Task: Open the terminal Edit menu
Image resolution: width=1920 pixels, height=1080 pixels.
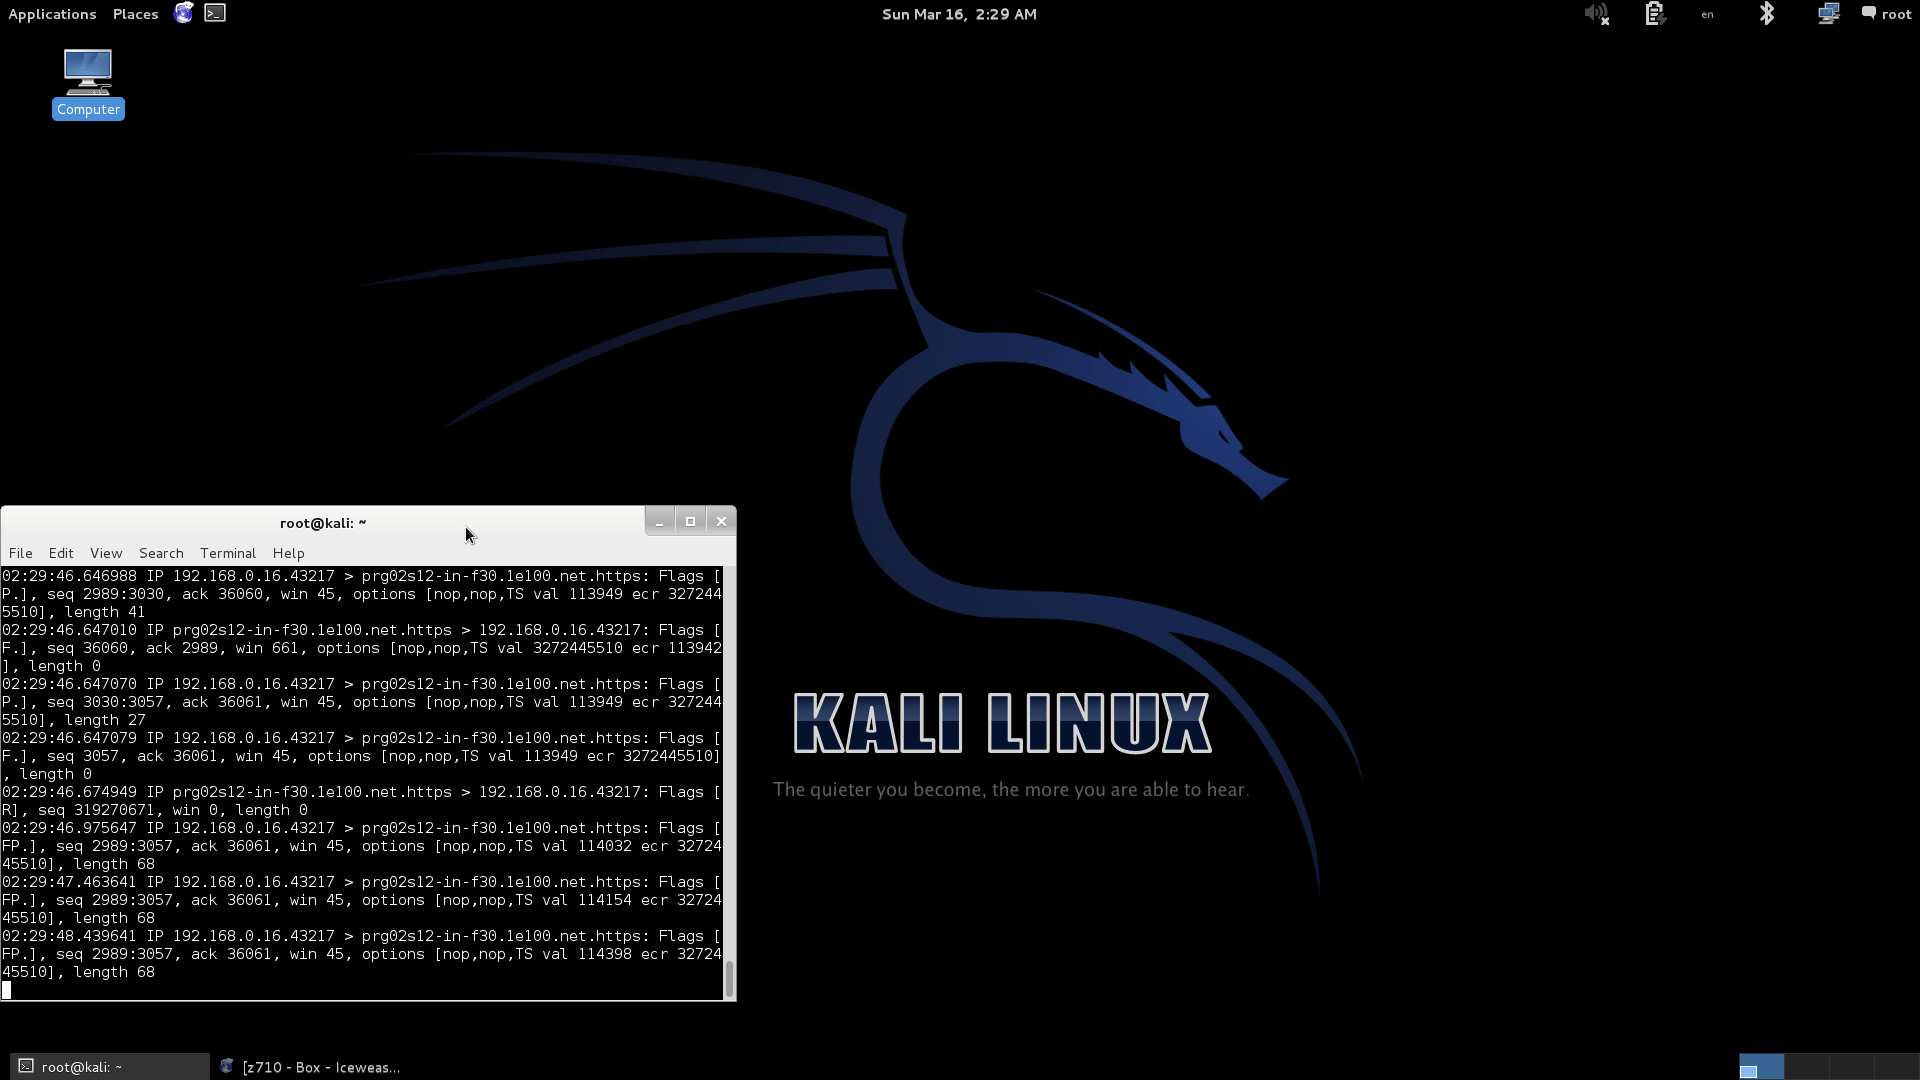Action: tap(61, 553)
